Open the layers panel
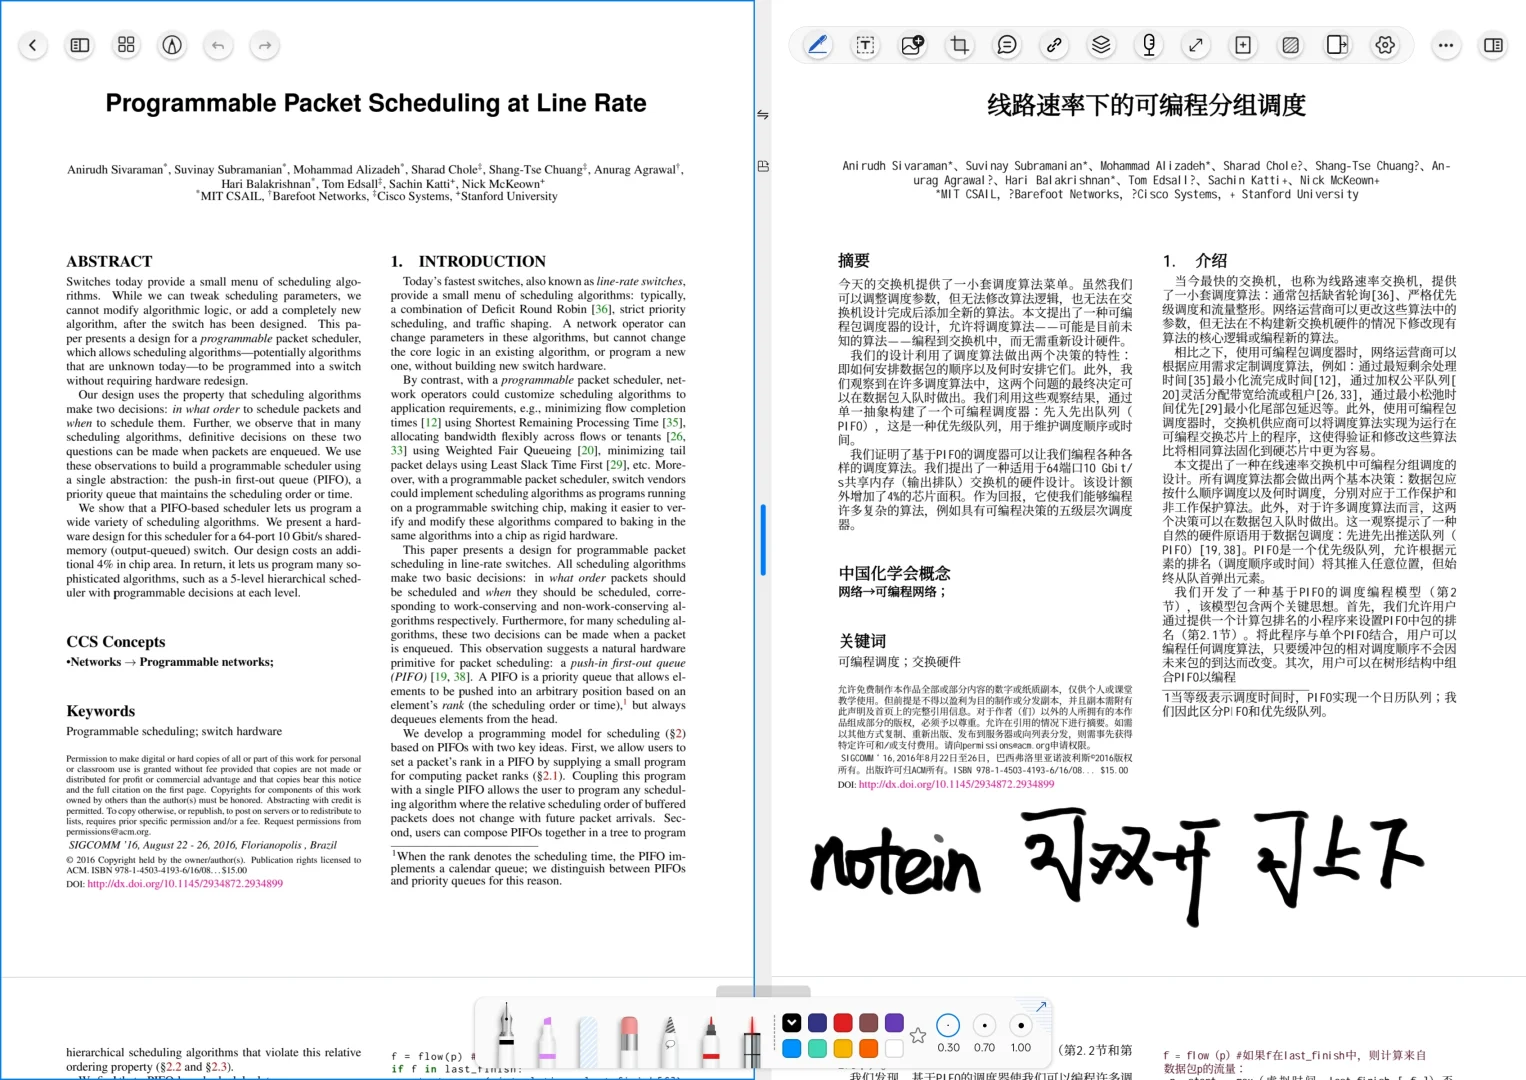This screenshot has width=1526, height=1080. pos(1100,45)
